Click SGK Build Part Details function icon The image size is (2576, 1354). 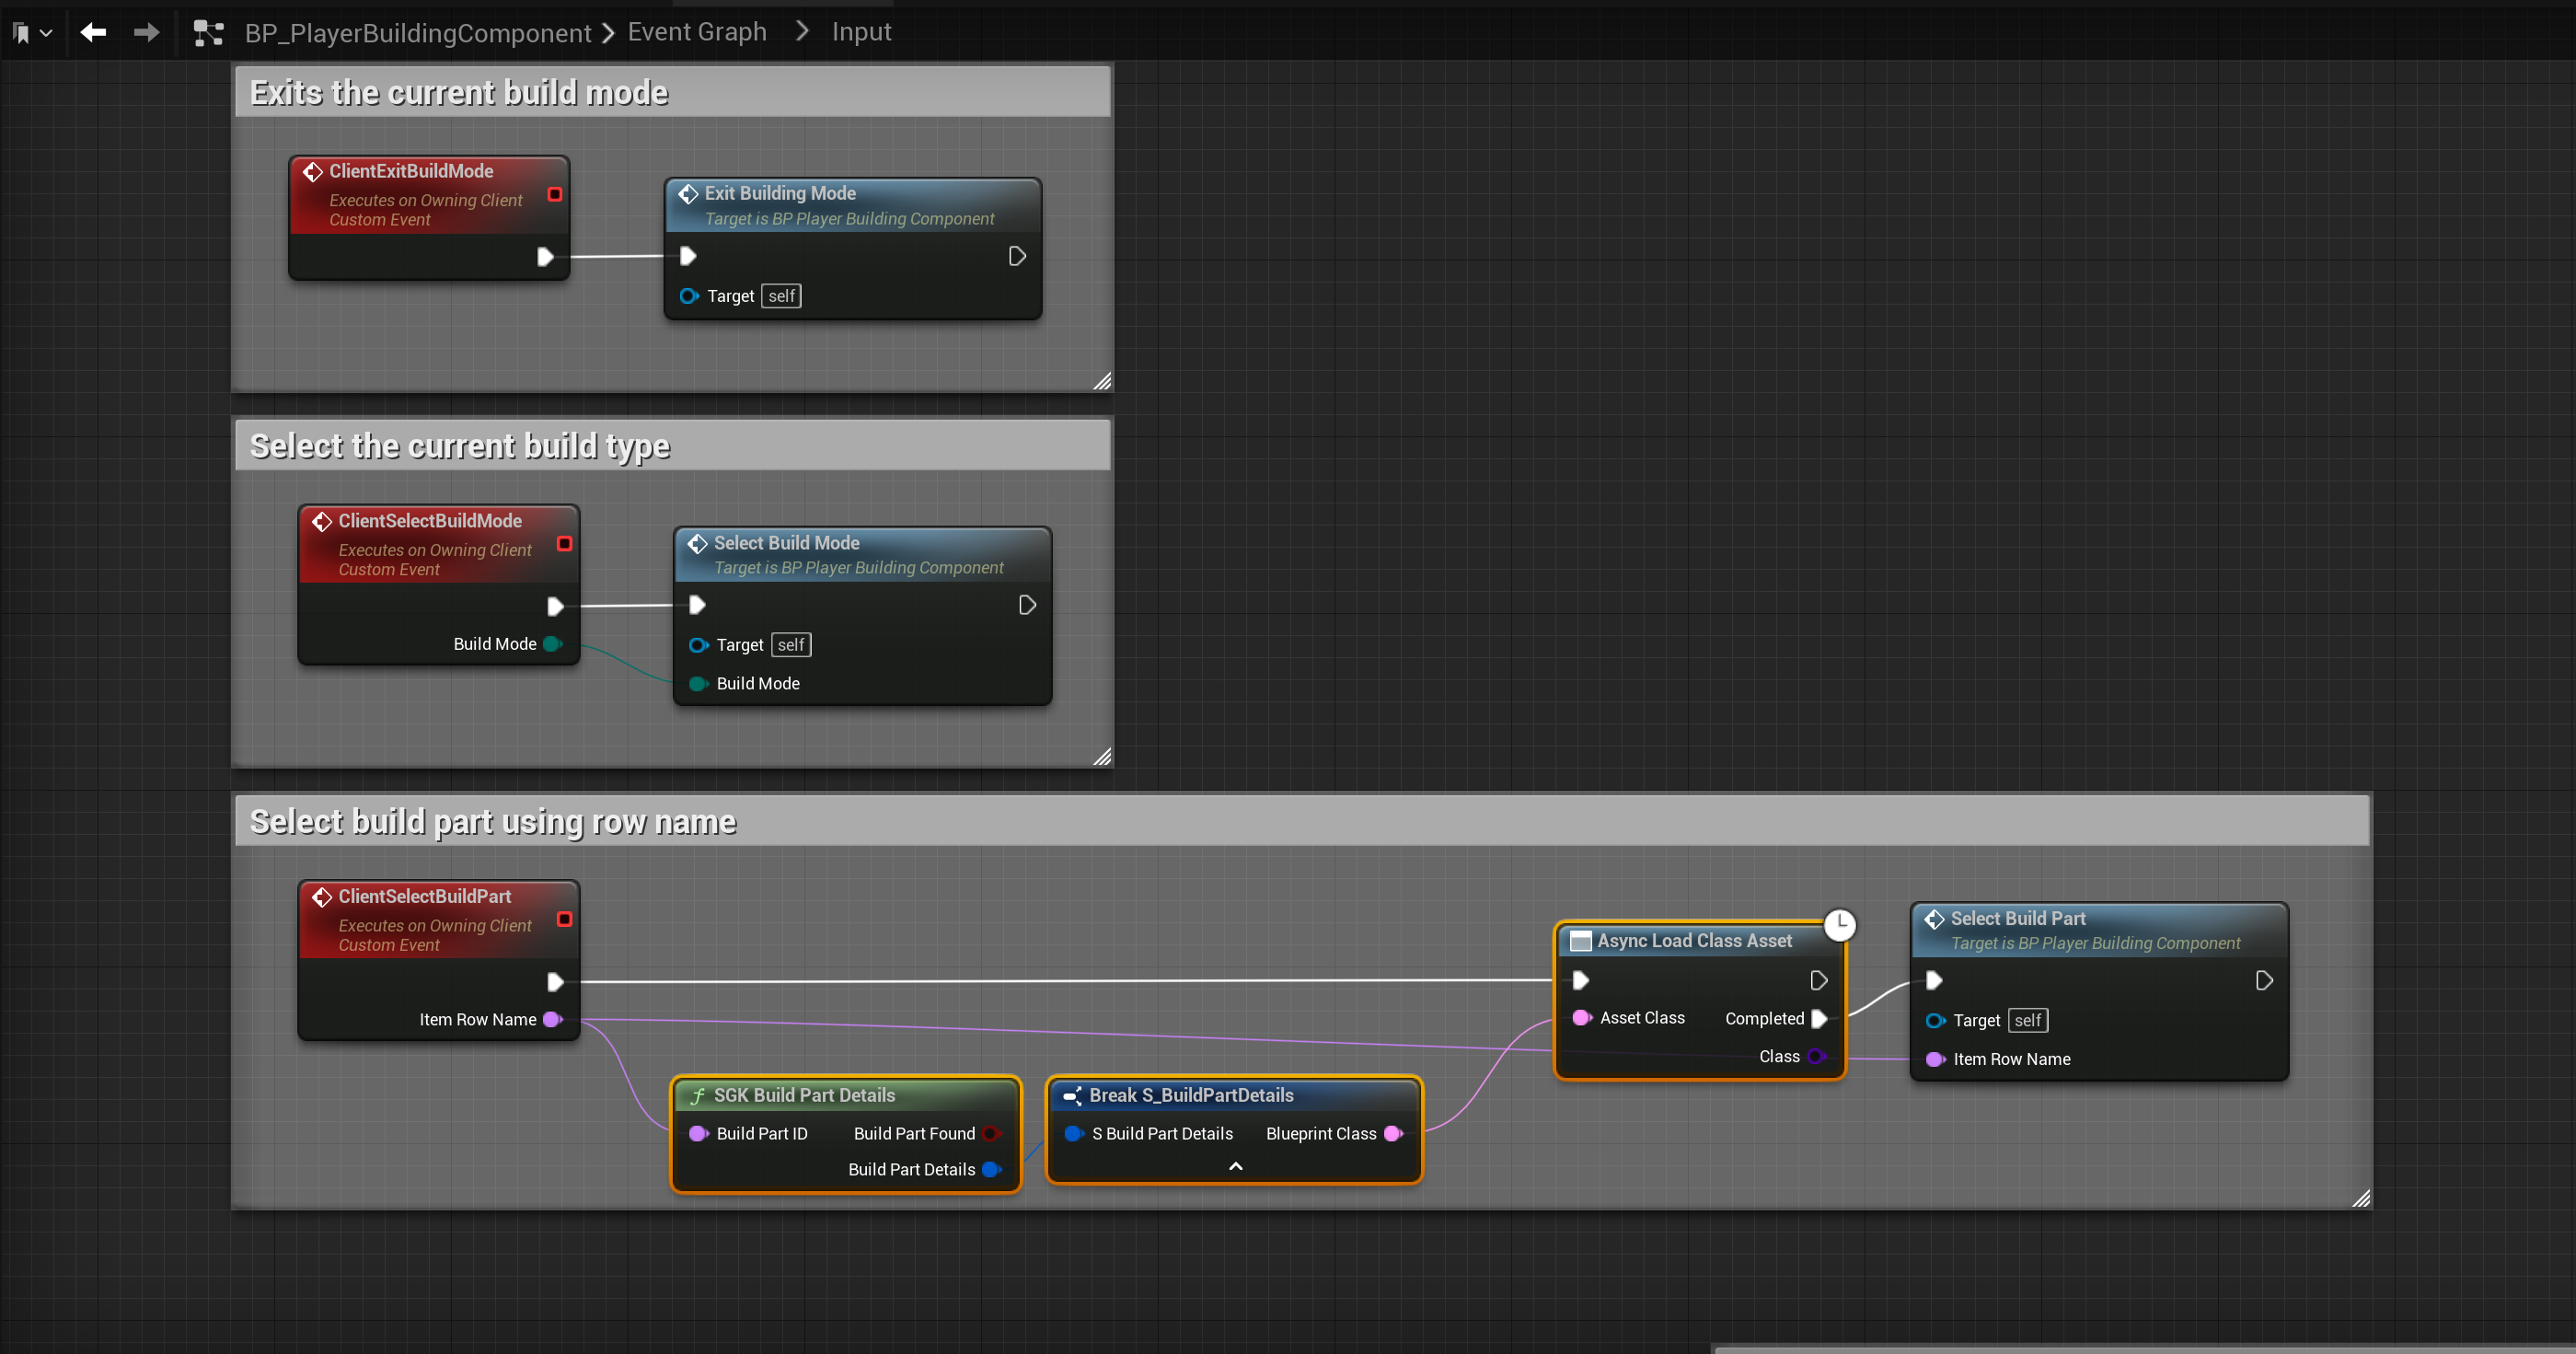(x=698, y=1096)
